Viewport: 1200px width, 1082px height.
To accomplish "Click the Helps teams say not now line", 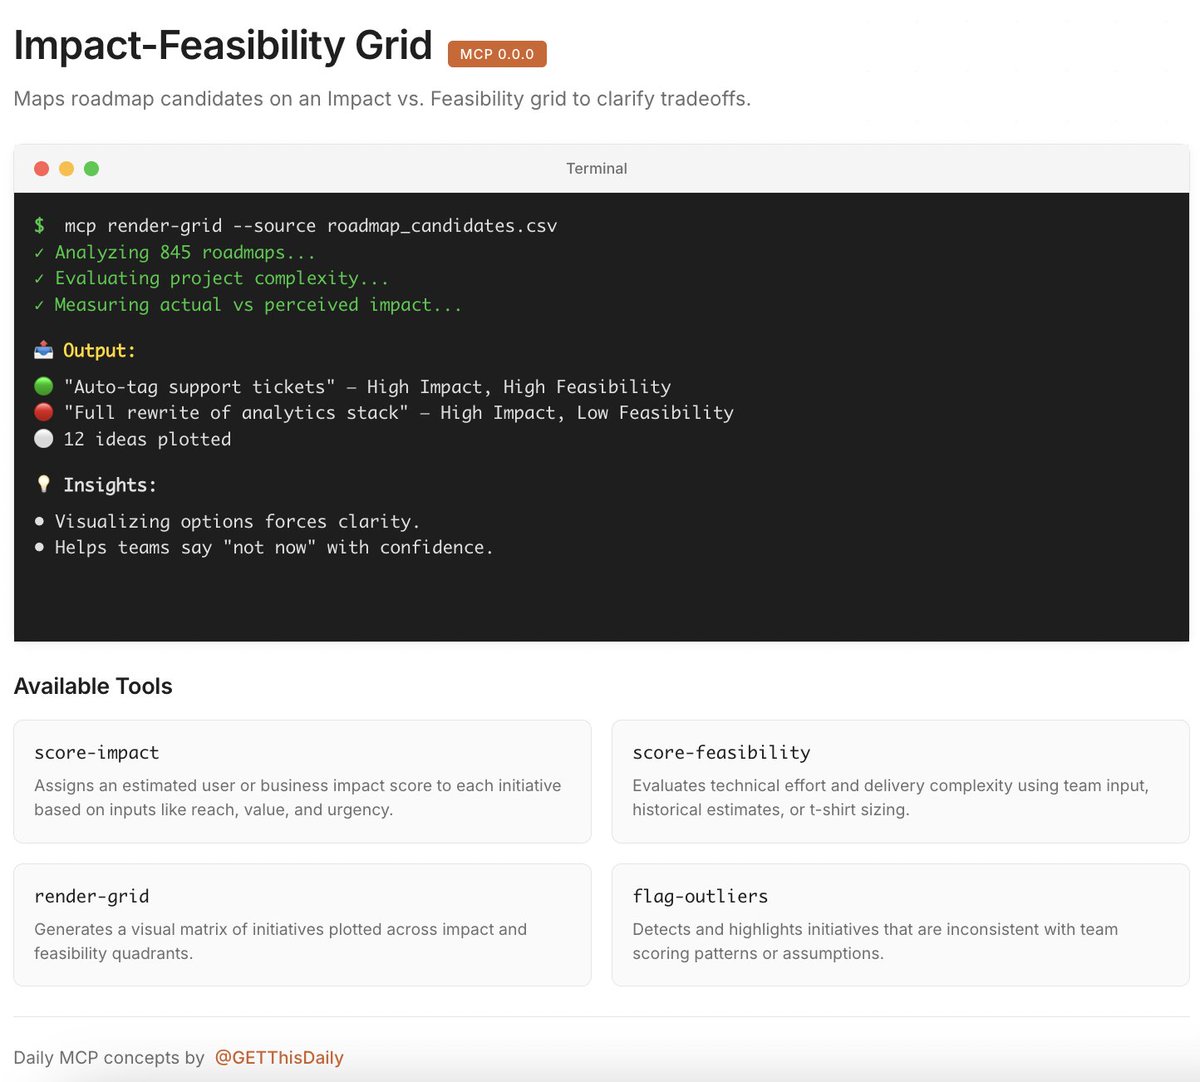I will click(x=264, y=547).
